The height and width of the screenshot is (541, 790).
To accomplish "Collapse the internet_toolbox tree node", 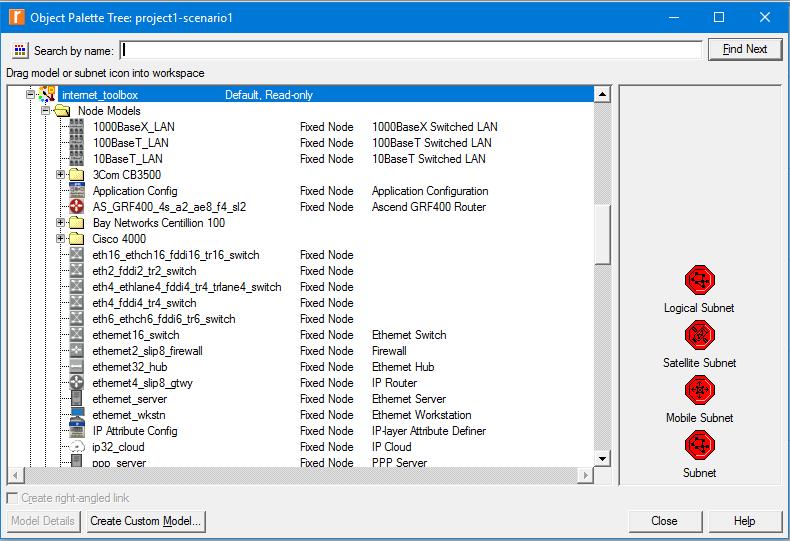I will click(x=31, y=94).
